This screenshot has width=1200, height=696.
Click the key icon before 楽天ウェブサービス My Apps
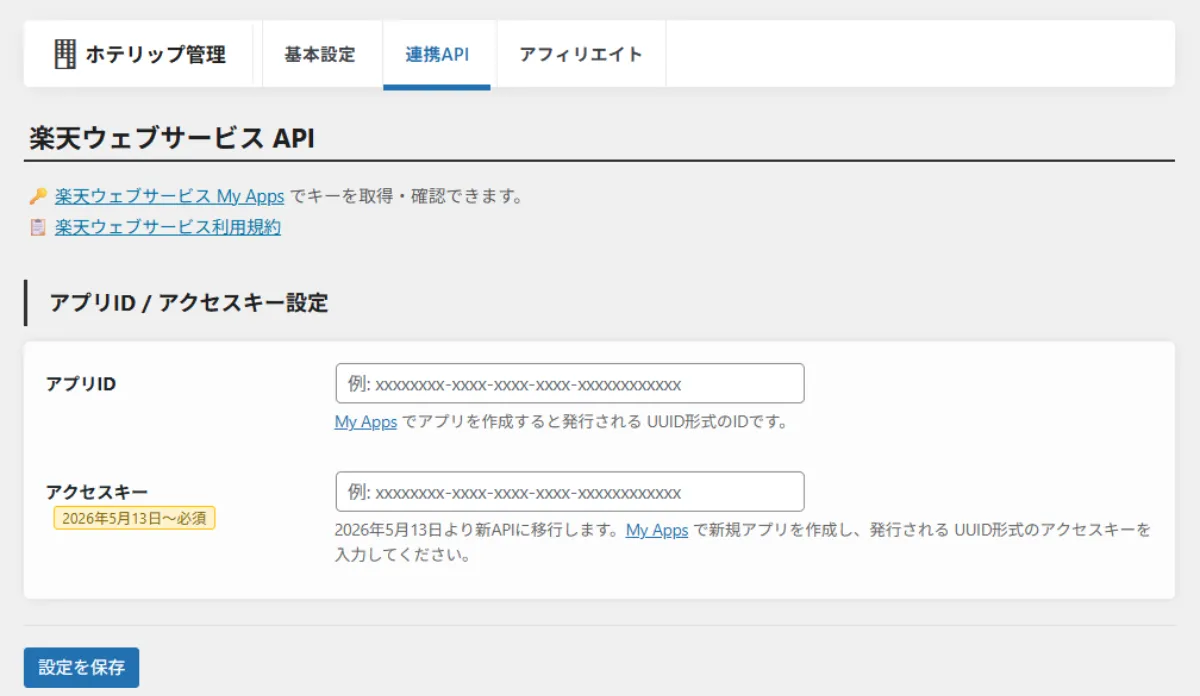tap(37, 196)
